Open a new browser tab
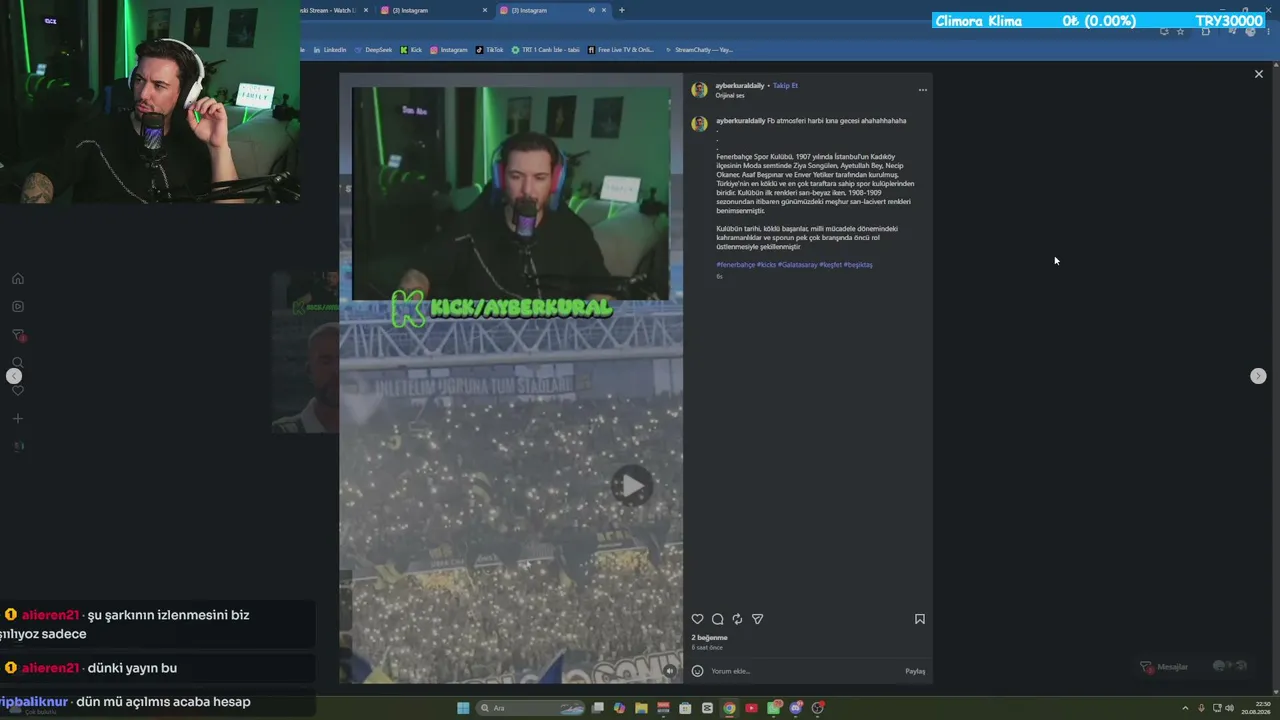 click(x=622, y=10)
